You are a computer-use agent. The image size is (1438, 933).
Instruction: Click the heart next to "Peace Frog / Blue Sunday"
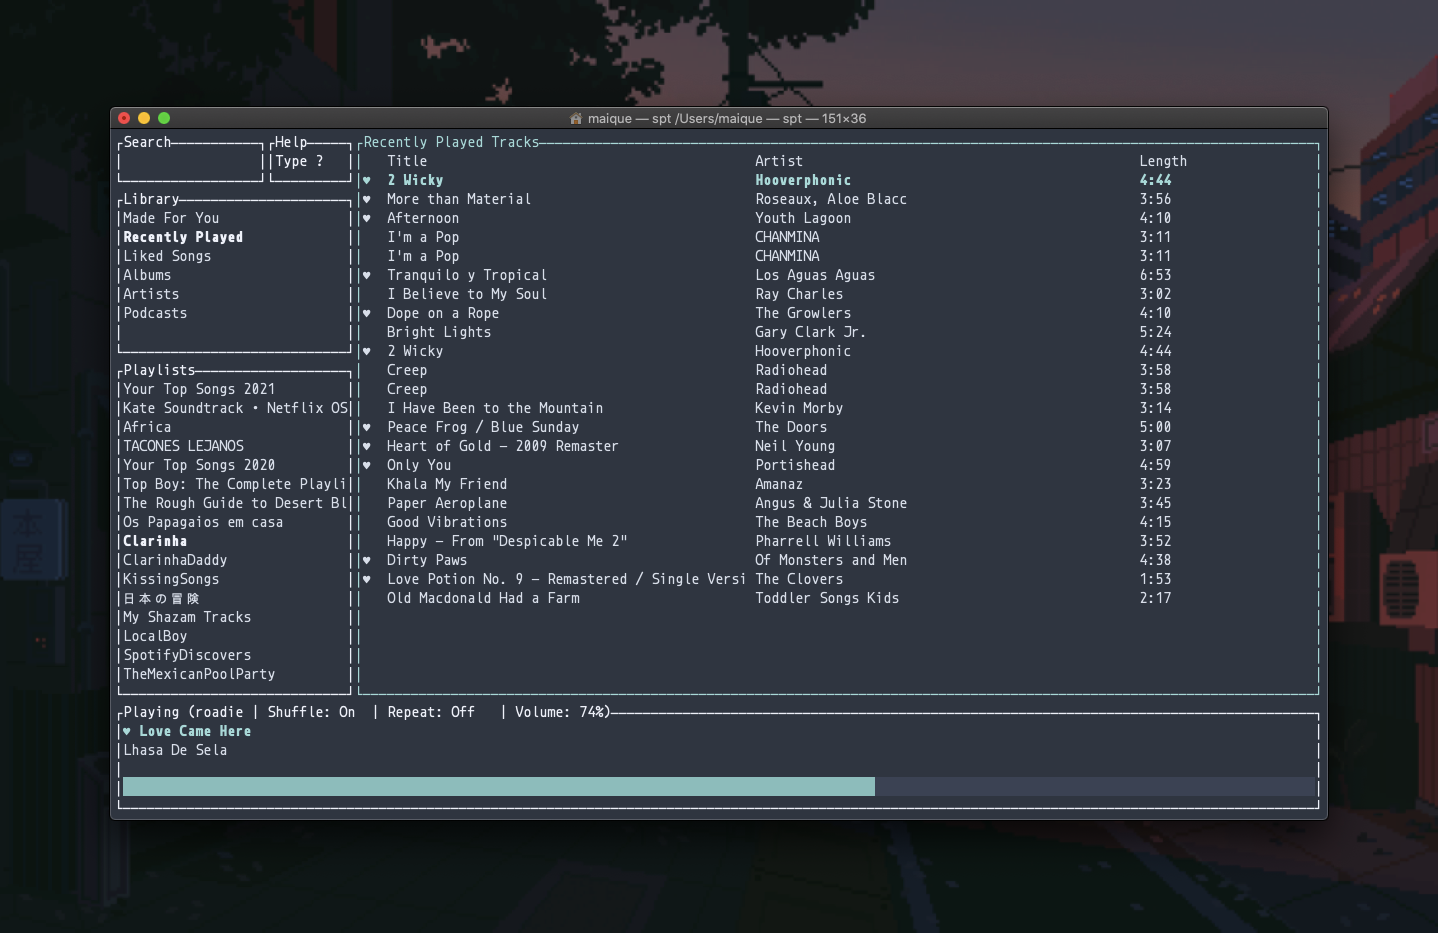point(366,427)
